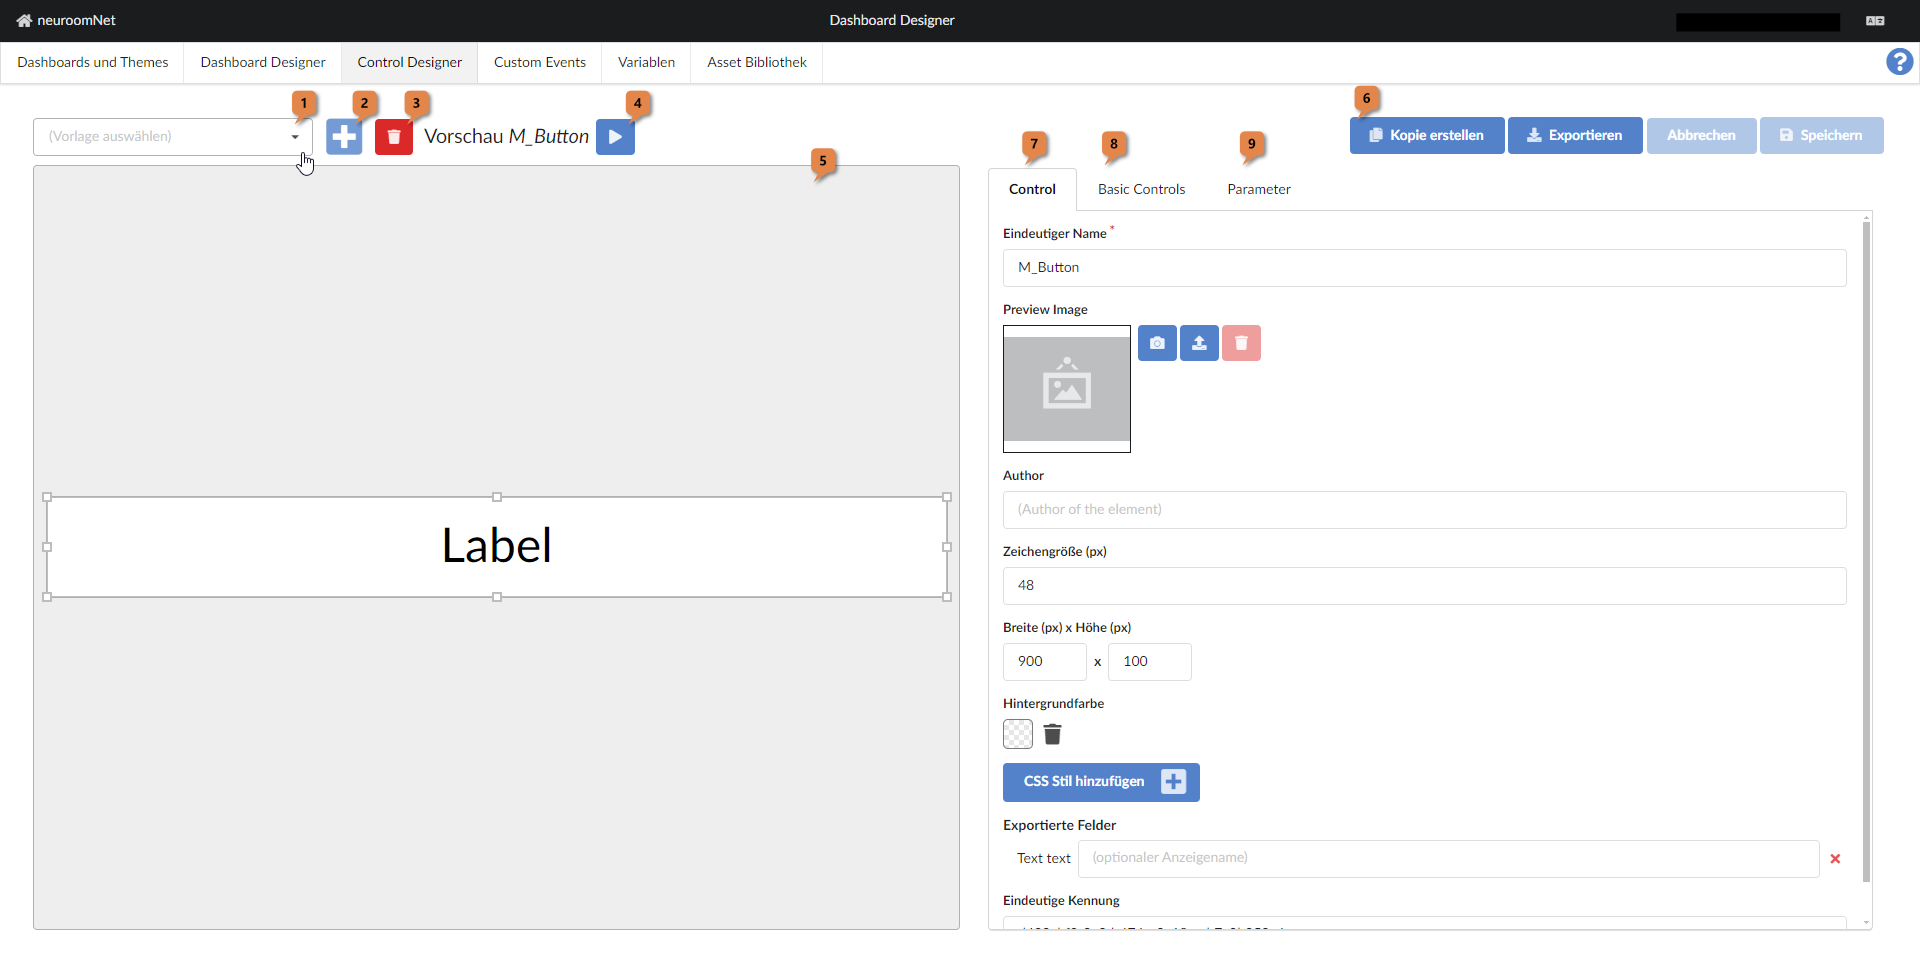1920x963 pixels.
Task: Open the Parameter tab
Action: tap(1259, 189)
